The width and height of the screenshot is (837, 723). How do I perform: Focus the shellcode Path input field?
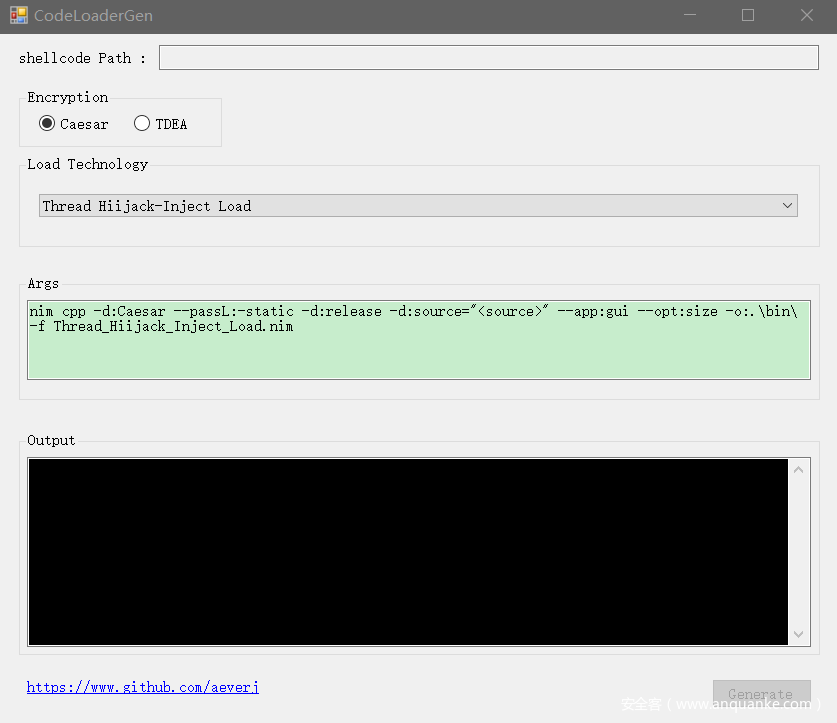(x=488, y=58)
